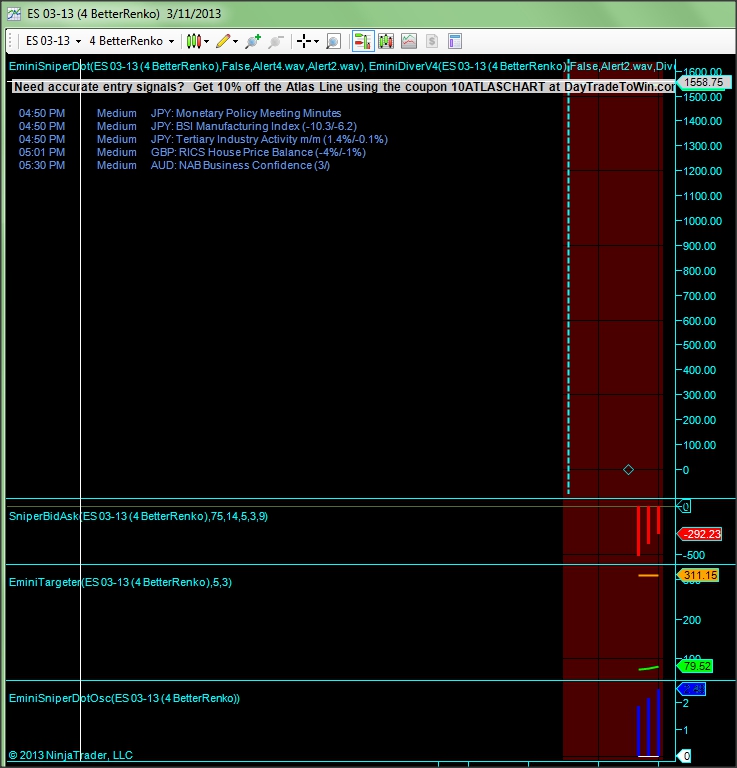Click the greyed Zoom Out magnifier icon

pos(276,41)
